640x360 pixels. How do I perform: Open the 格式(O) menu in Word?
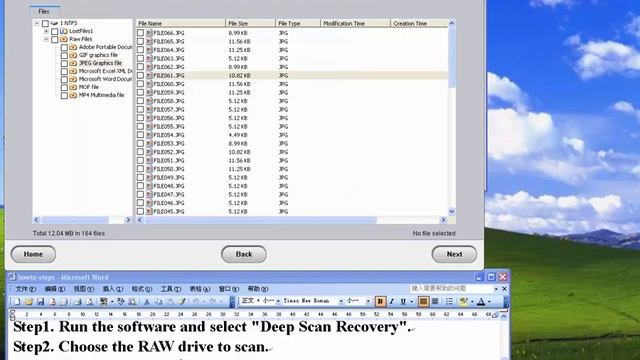[x=142, y=289]
